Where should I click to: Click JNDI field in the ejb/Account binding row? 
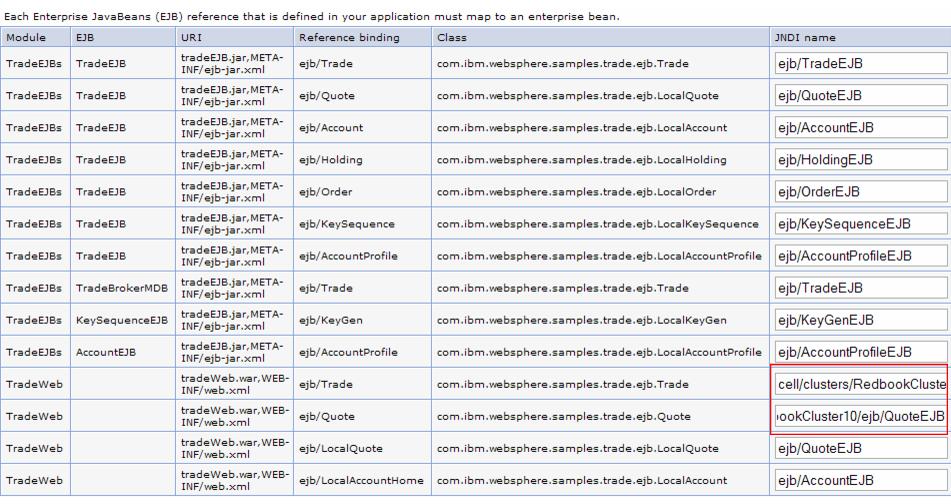tap(861, 128)
